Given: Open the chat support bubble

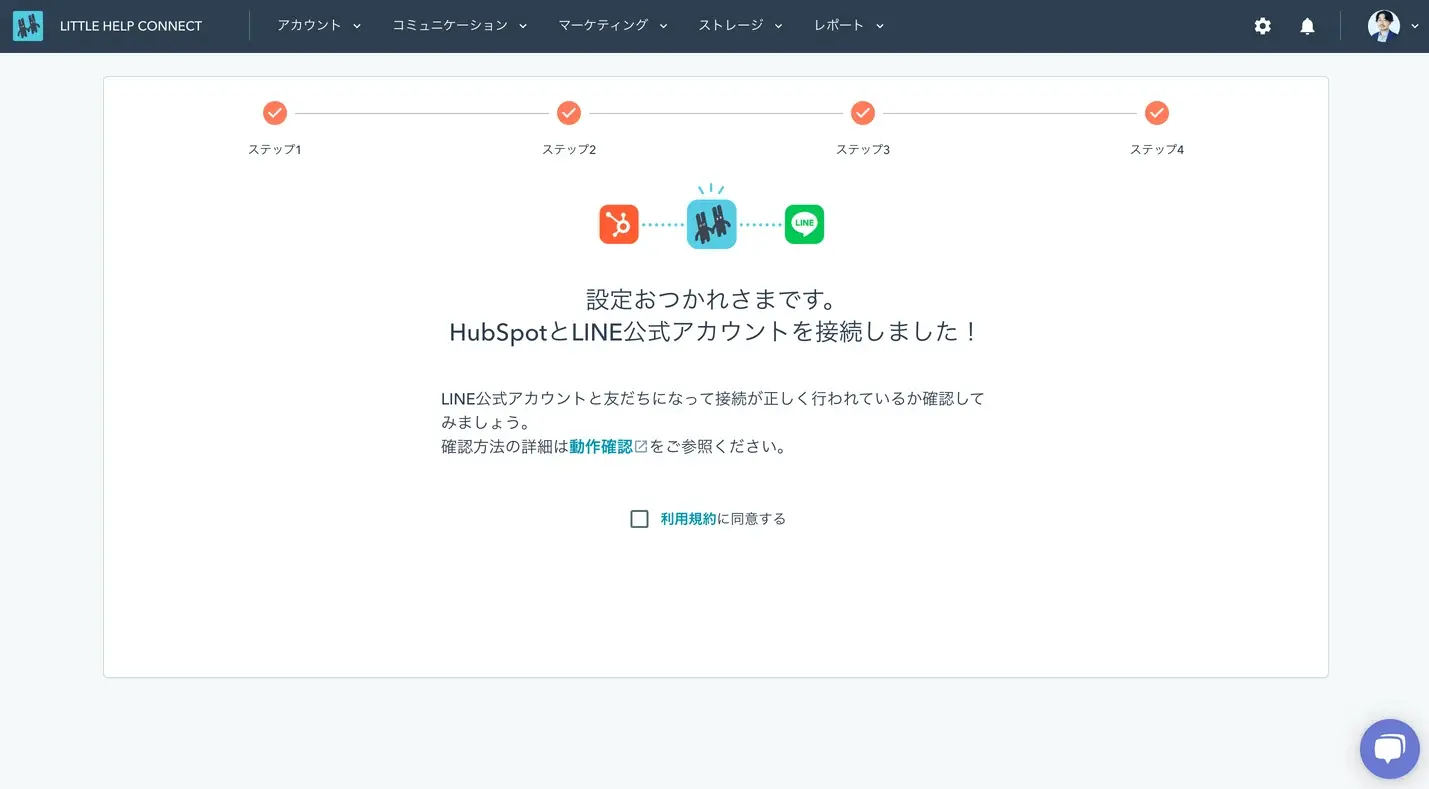Looking at the screenshot, I should point(1389,749).
